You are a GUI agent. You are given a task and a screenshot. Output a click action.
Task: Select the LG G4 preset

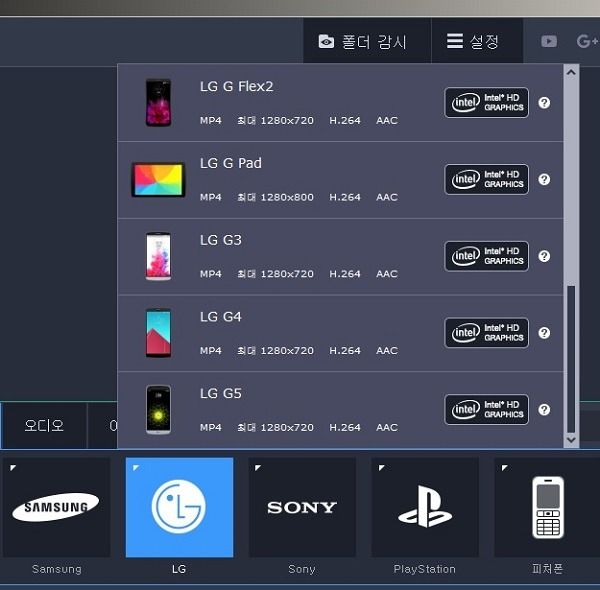click(340, 333)
